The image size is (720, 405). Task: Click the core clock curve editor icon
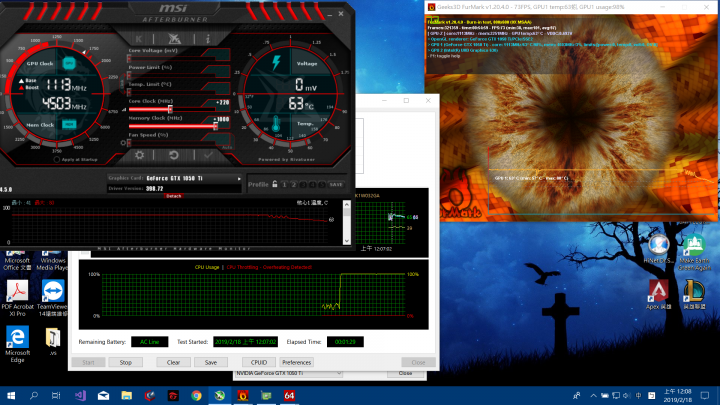[124, 109]
